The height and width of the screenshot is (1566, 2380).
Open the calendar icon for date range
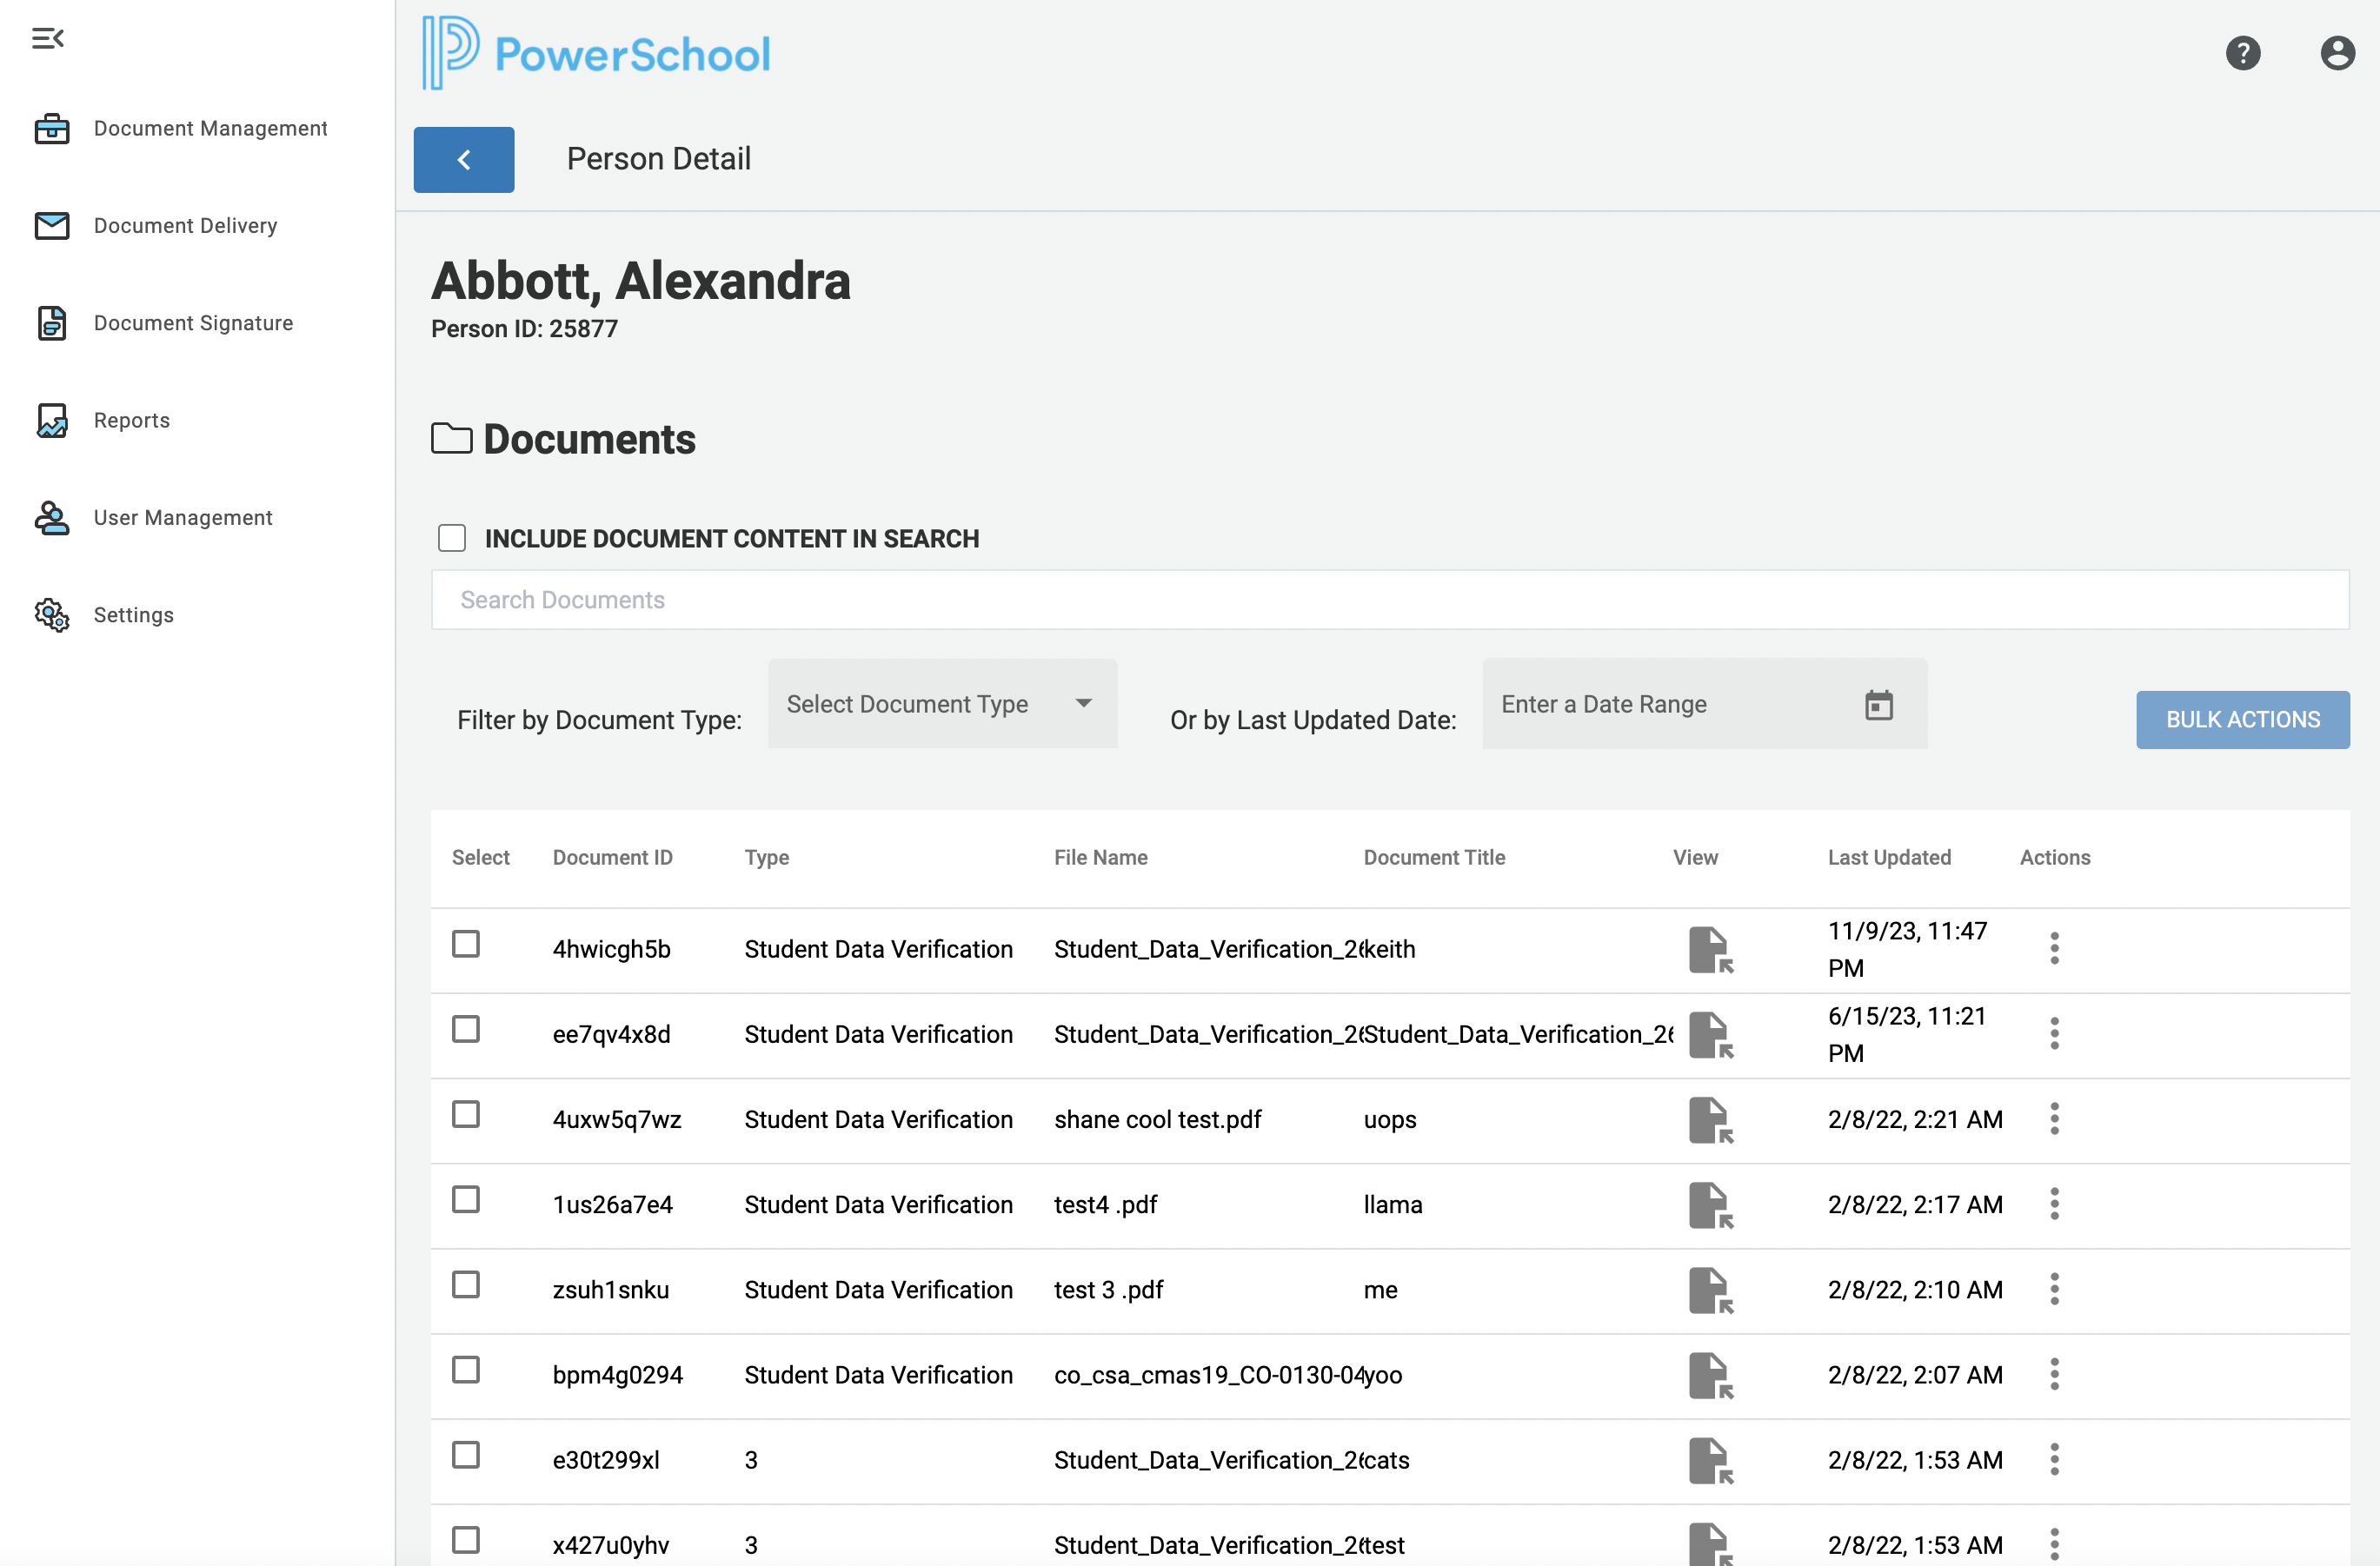[1880, 704]
